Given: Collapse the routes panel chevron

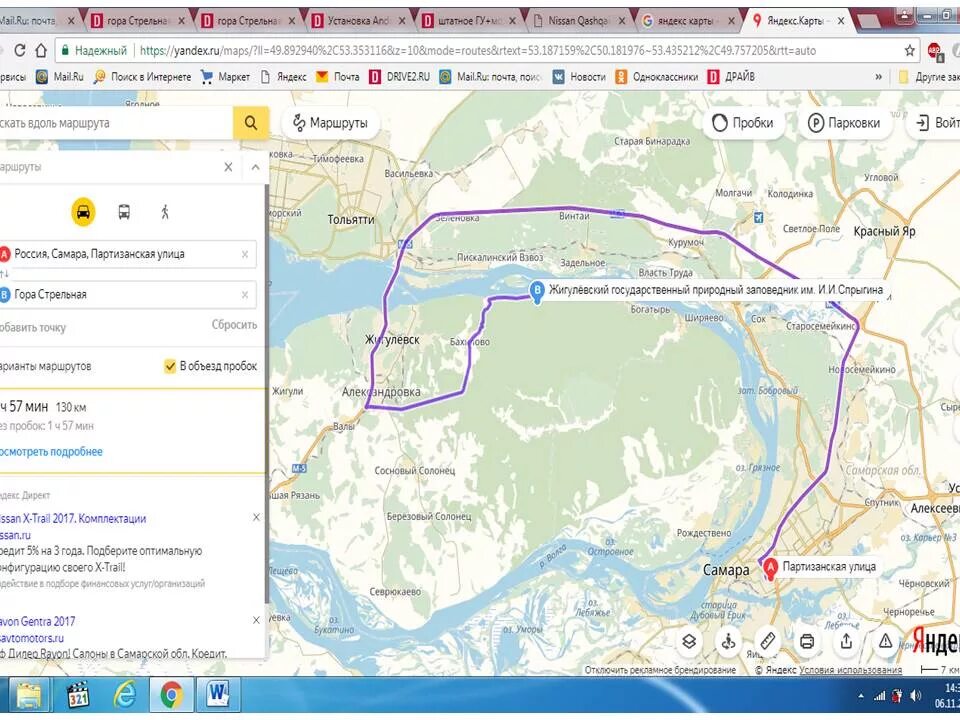Looking at the screenshot, I should click(255, 167).
